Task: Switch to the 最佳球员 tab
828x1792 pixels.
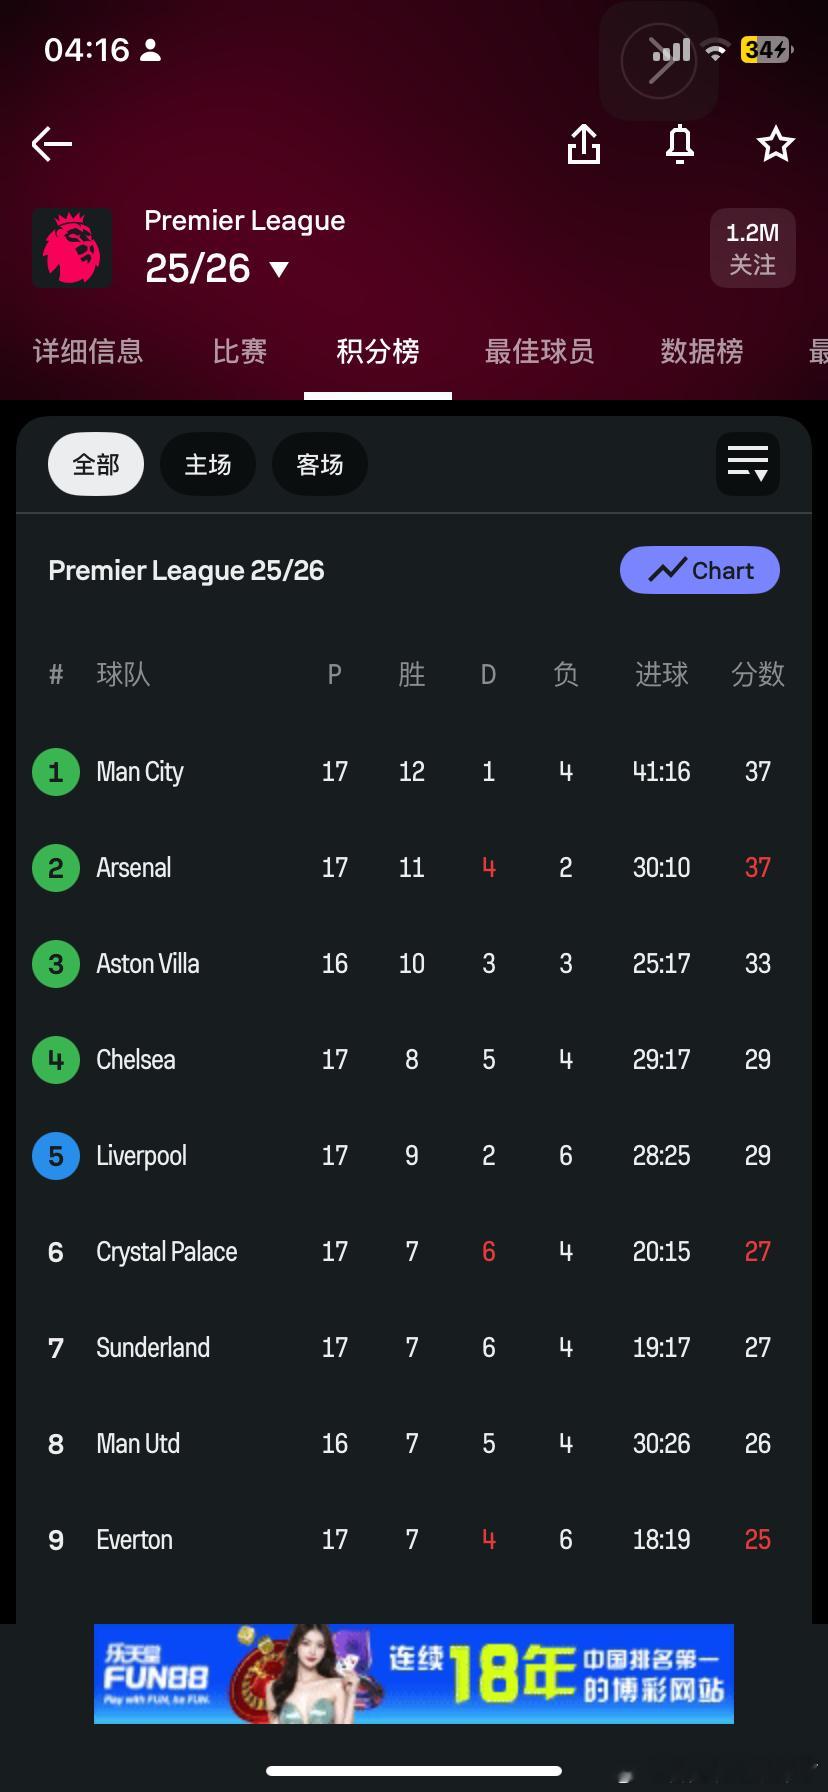Action: 539,351
